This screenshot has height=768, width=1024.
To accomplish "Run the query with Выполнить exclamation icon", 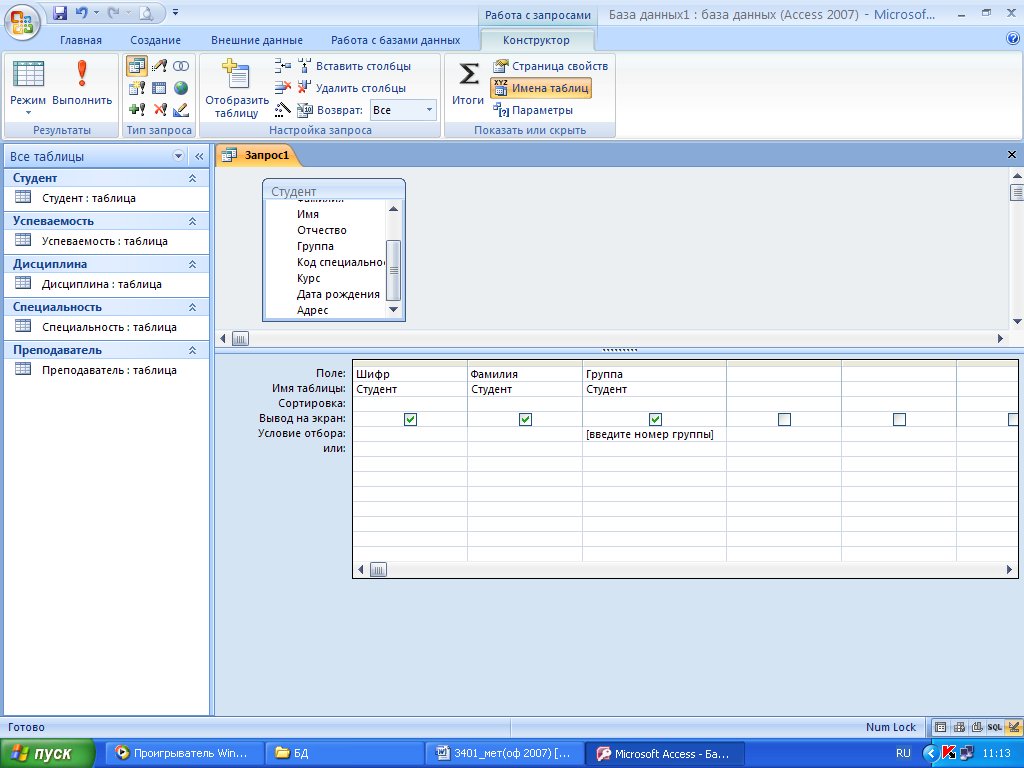I will point(82,73).
